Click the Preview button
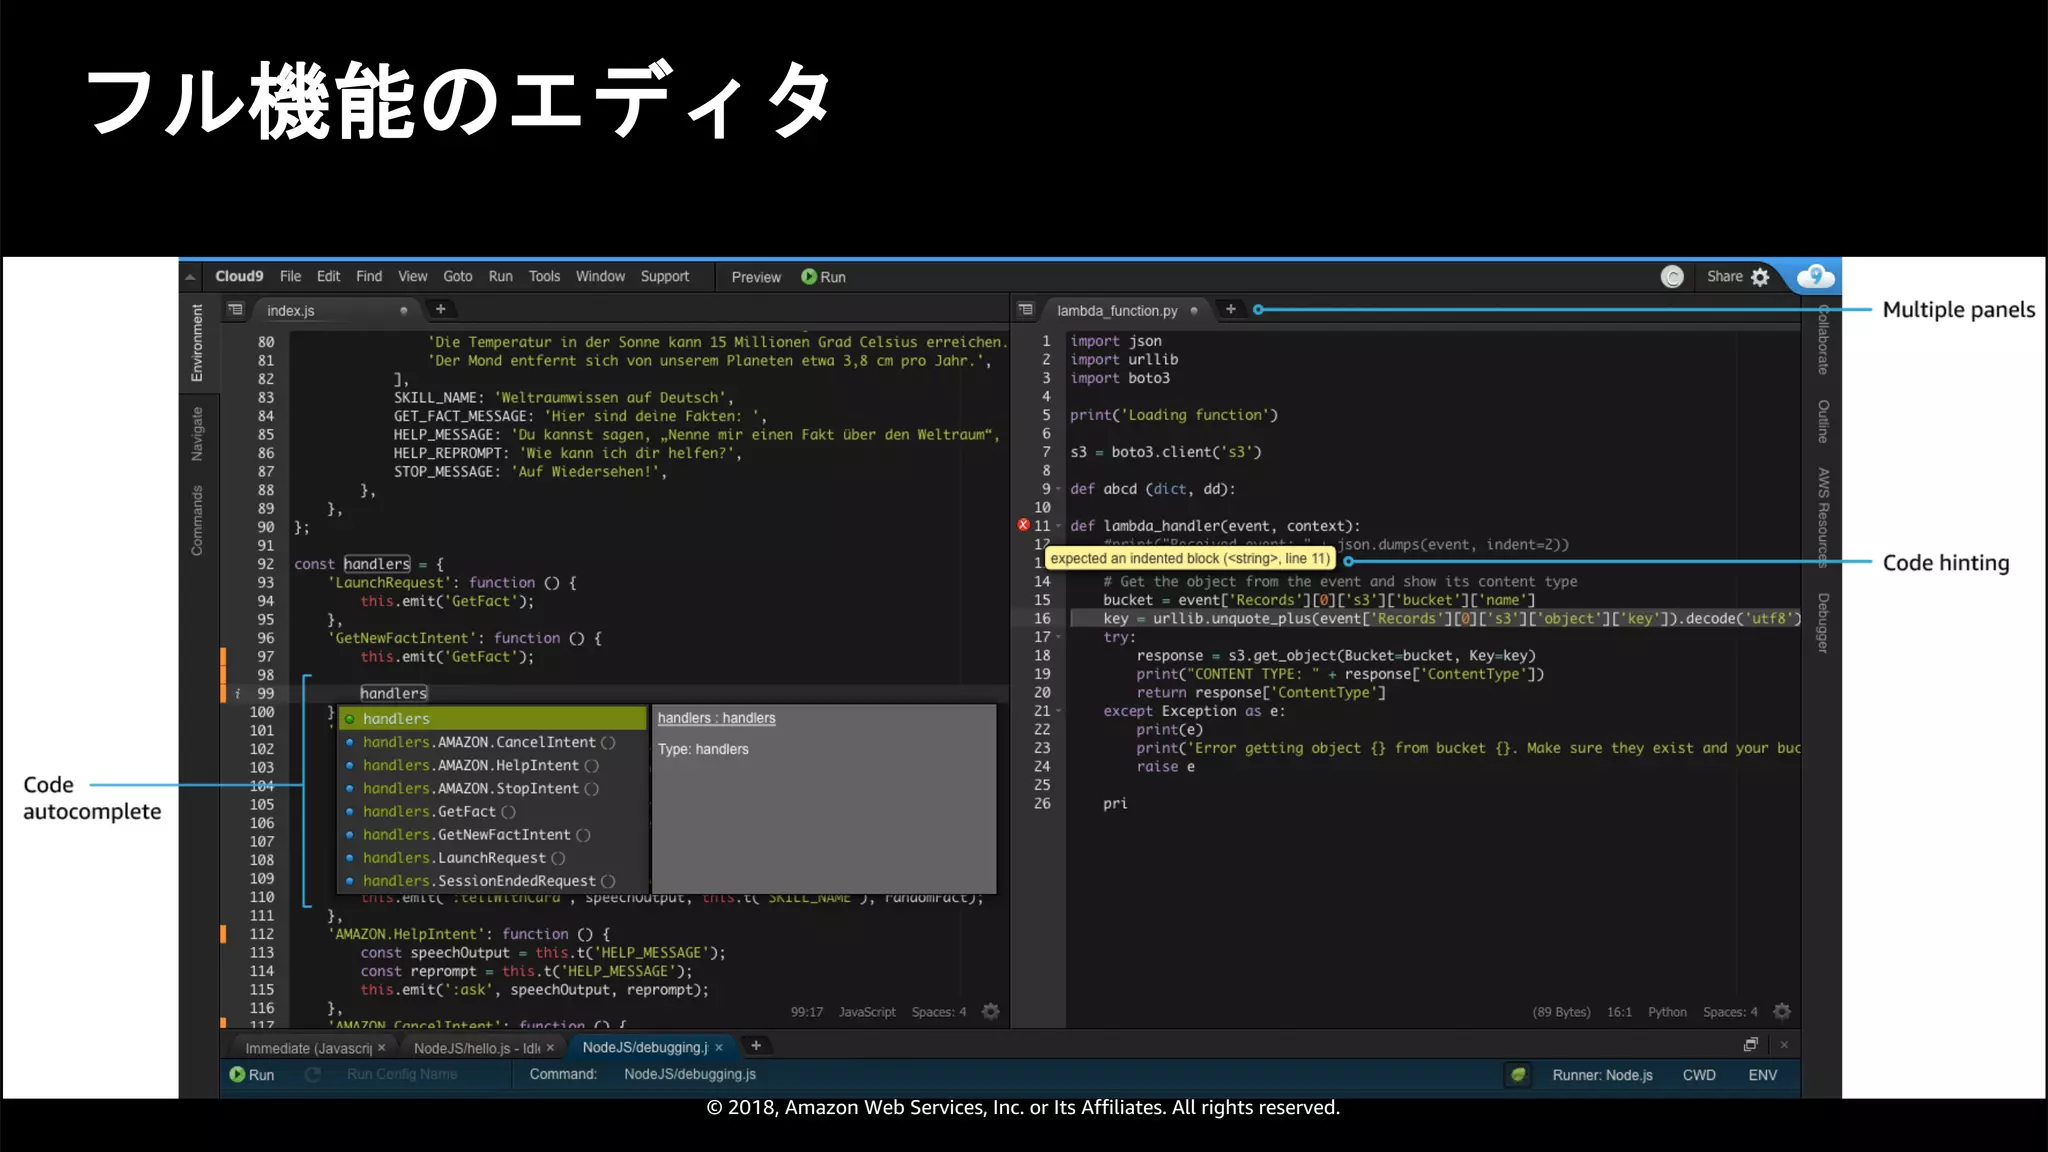The image size is (2048, 1152). [755, 277]
